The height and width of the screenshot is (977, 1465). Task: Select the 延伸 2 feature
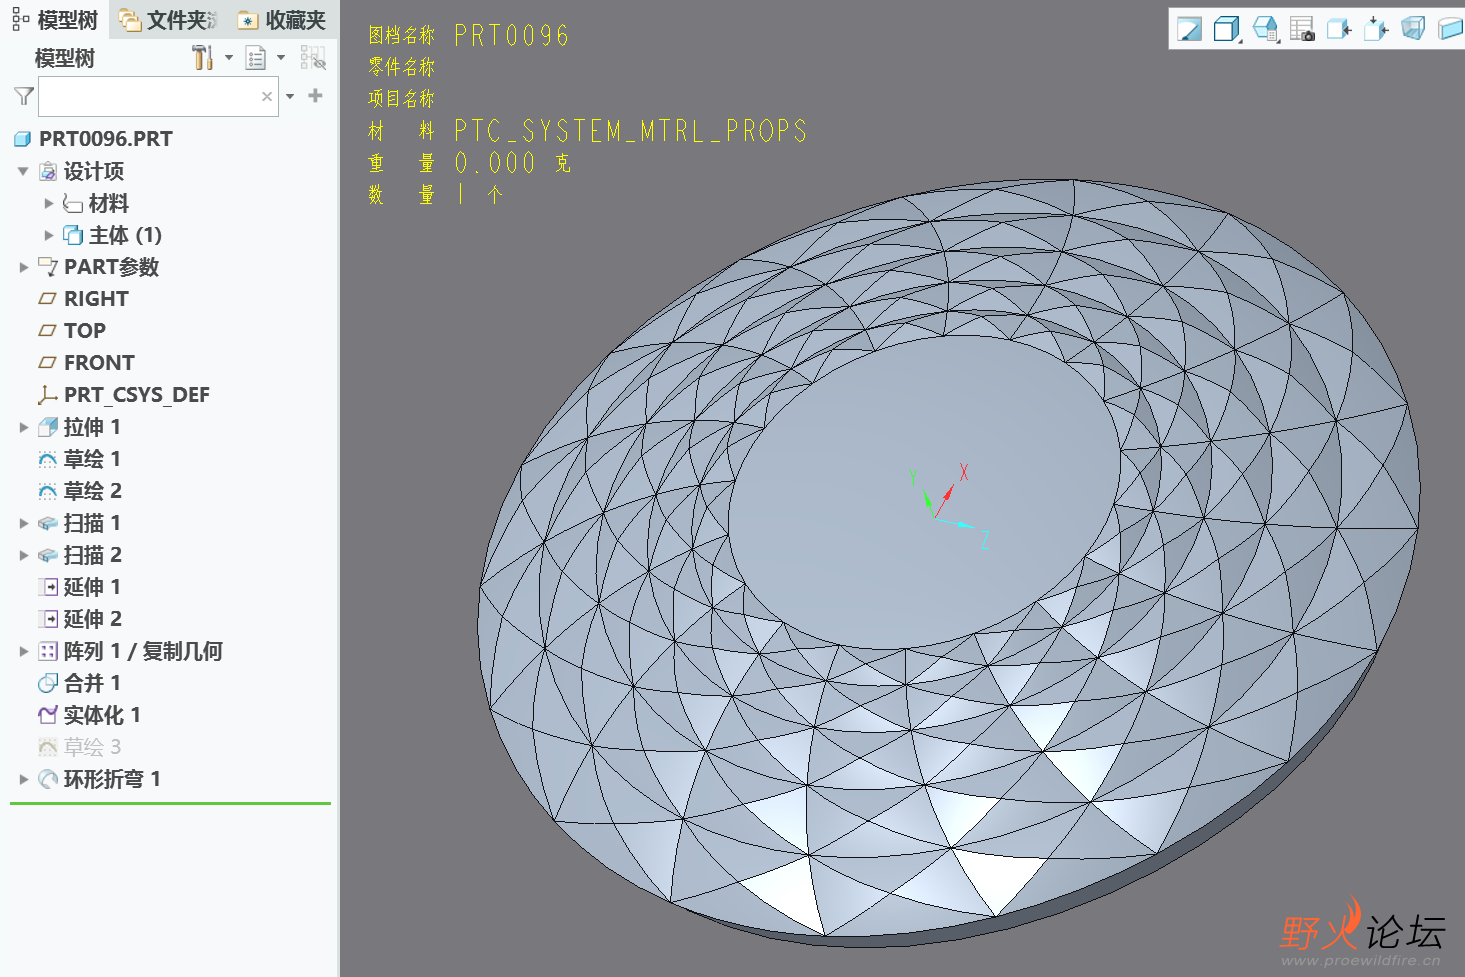tap(92, 619)
